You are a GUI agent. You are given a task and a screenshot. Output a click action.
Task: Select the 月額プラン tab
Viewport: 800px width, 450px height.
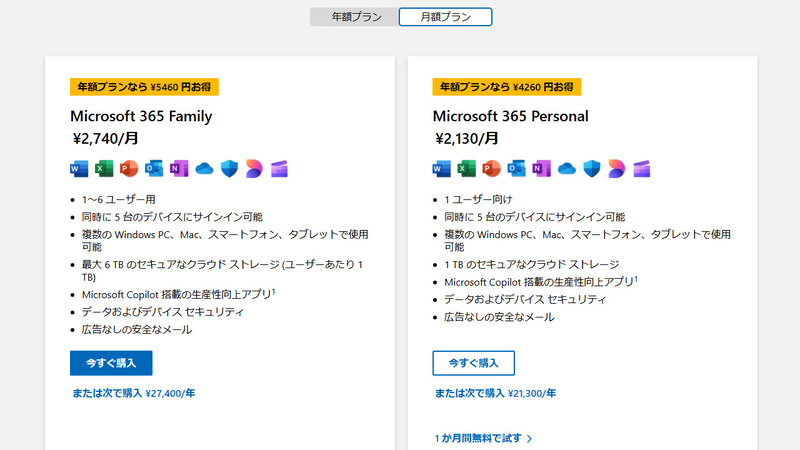click(445, 17)
